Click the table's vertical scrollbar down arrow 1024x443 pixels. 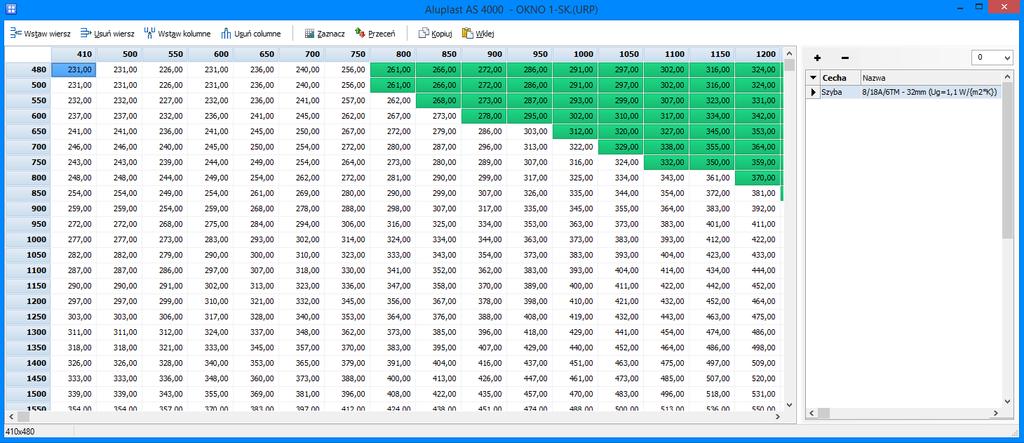(789, 405)
